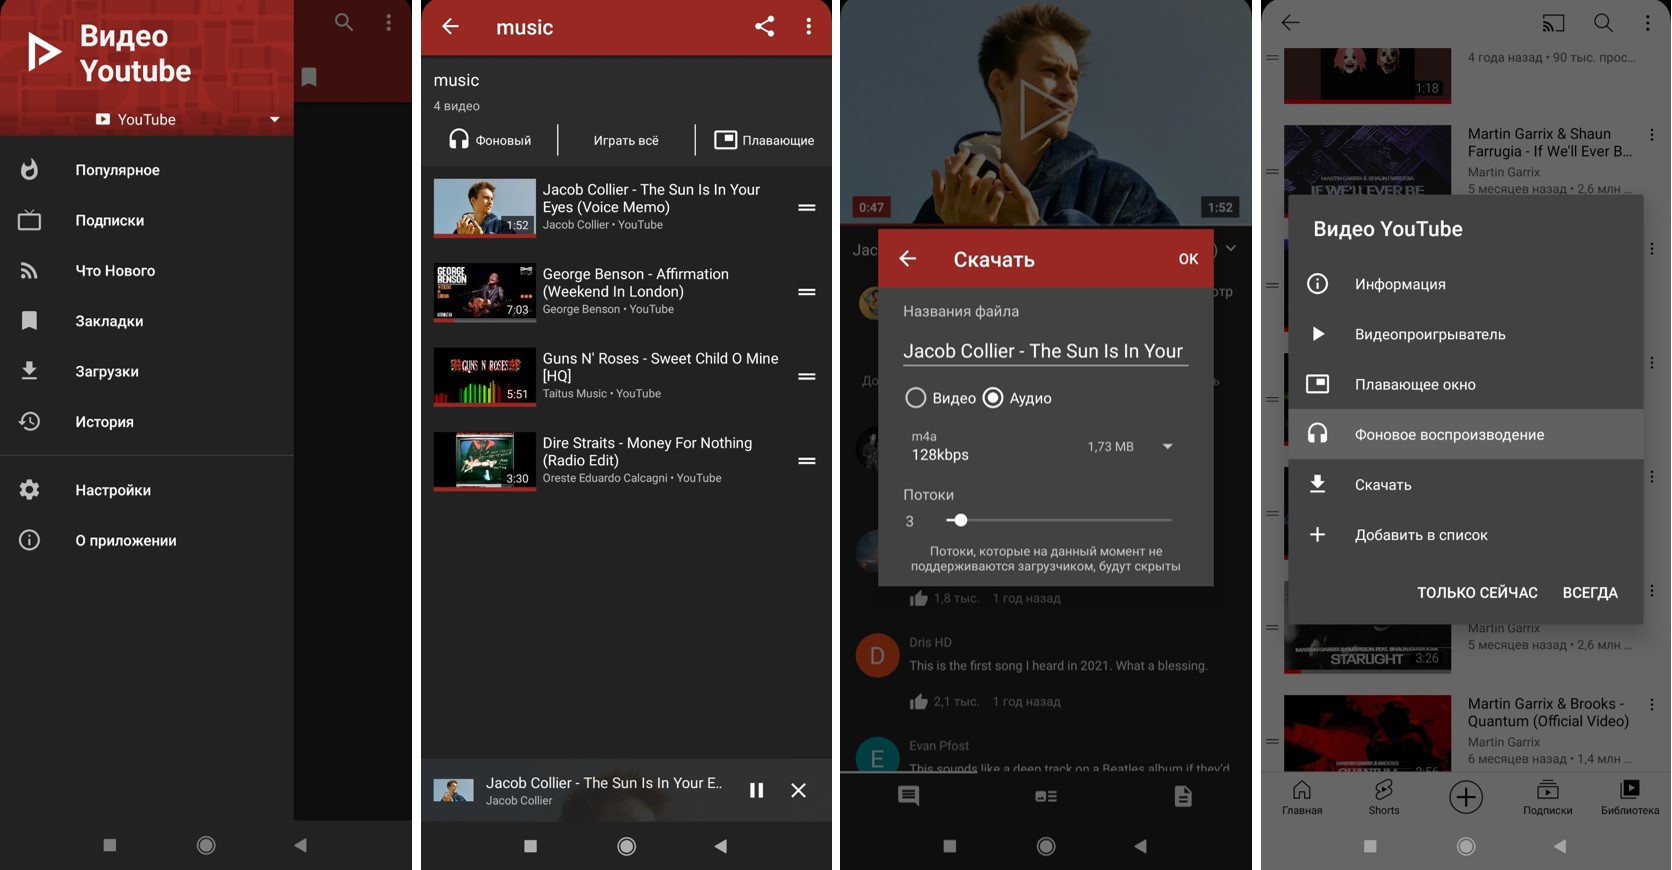Click the cast icon in top bar

point(1552,23)
